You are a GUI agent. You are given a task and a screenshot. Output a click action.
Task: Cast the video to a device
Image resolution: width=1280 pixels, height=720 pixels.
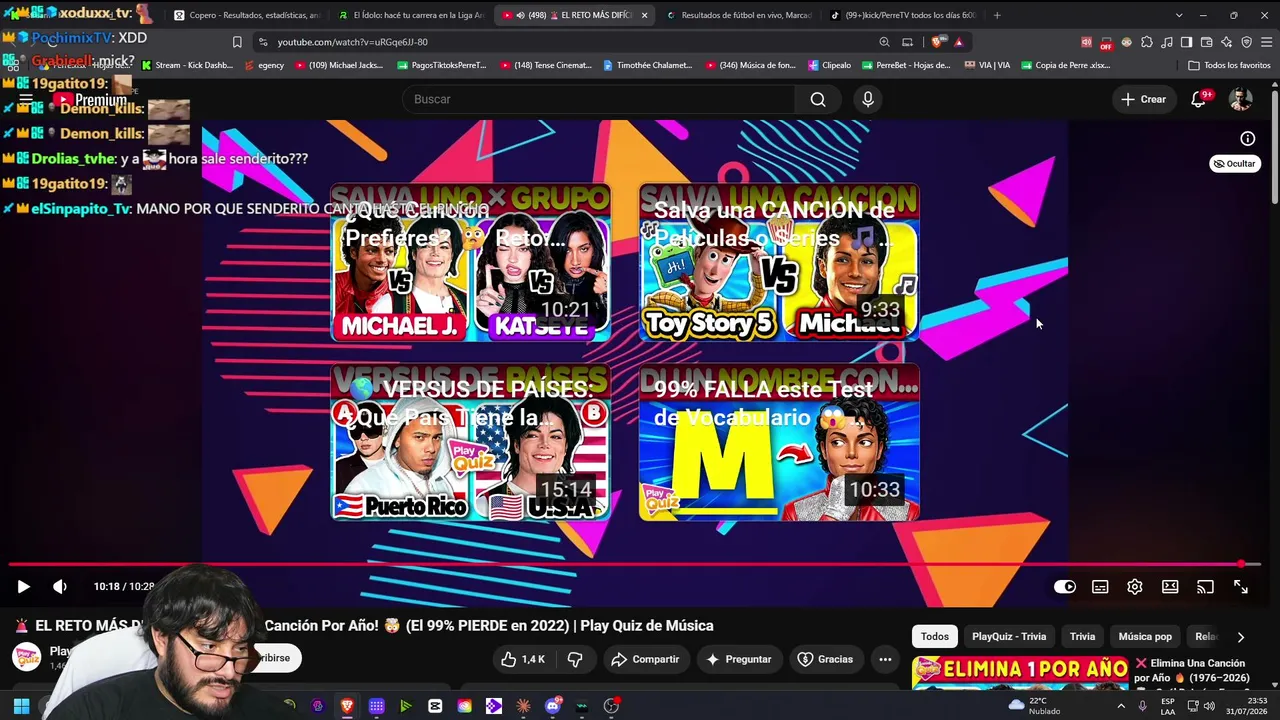coord(1205,587)
